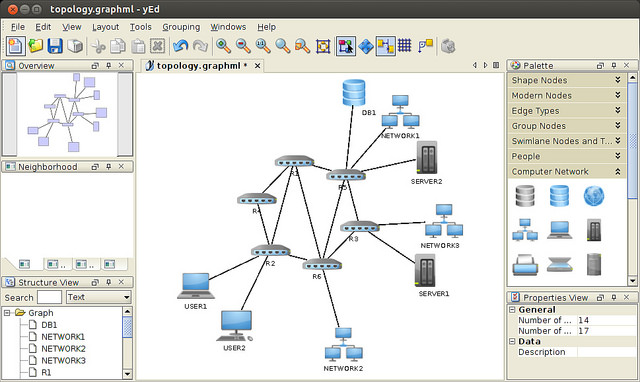The width and height of the screenshot is (640, 382).
Task: Open the Layout menu
Action: 105,27
